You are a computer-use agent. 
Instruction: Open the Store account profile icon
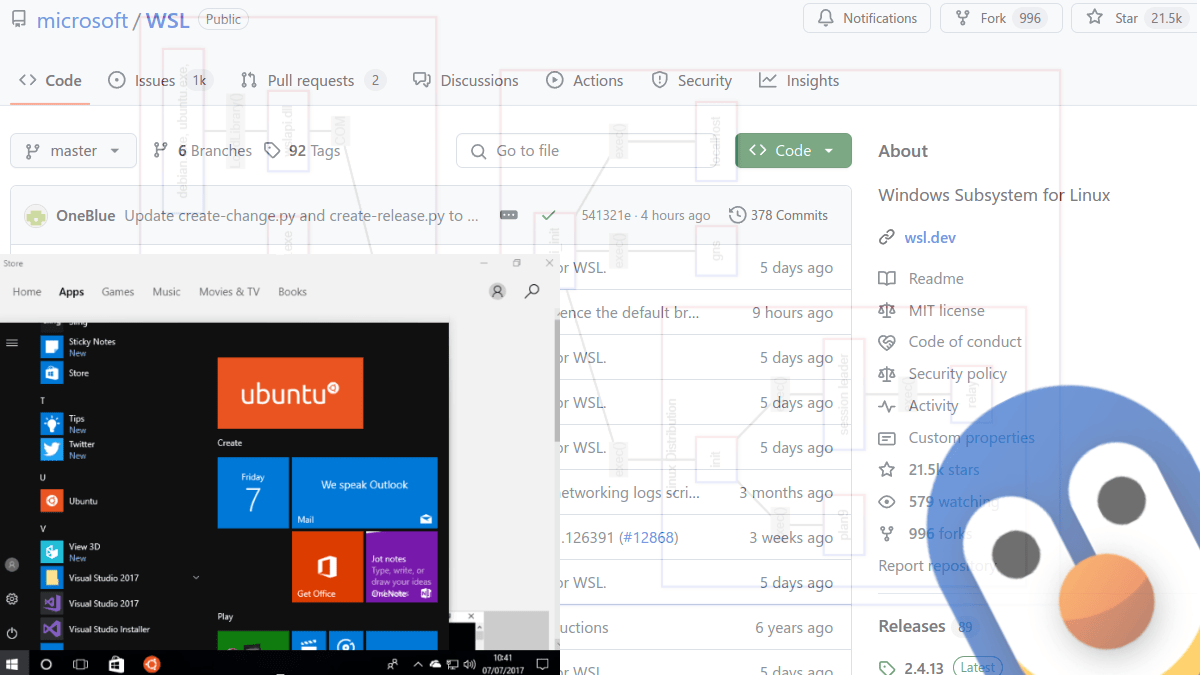pos(497,292)
